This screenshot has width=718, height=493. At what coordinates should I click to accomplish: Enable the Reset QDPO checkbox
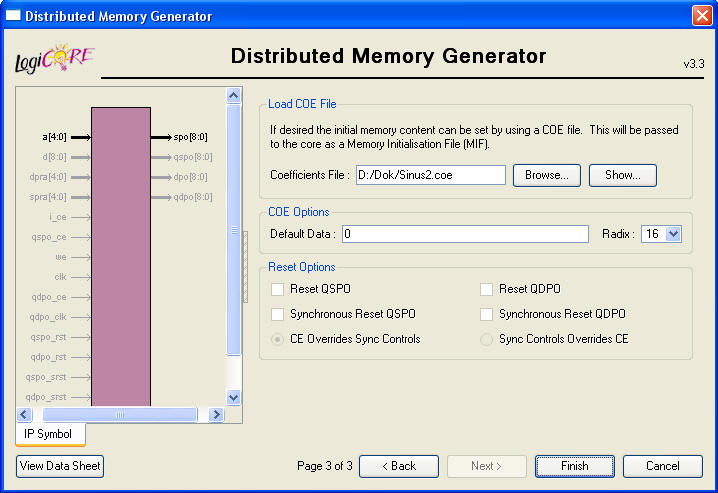[x=486, y=289]
